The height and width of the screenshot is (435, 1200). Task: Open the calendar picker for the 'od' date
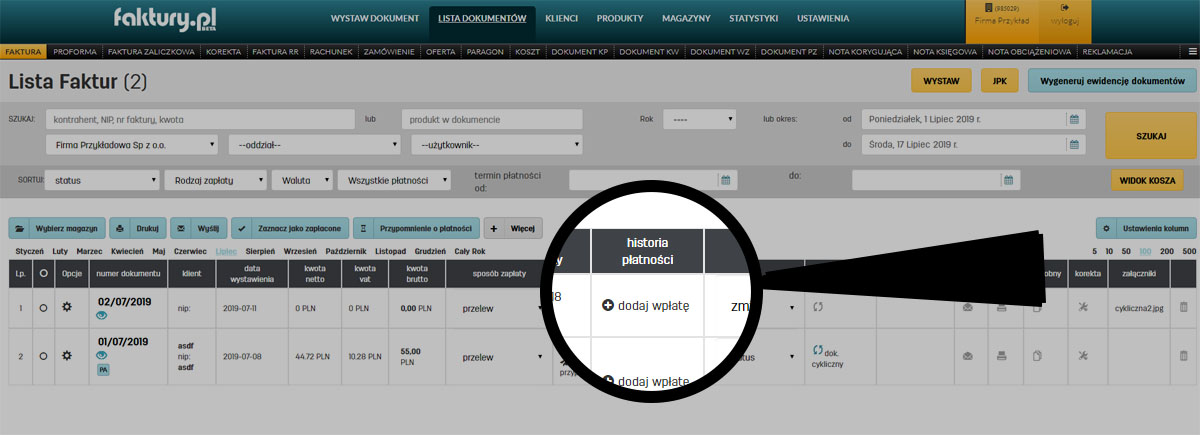pos(1074,119)
